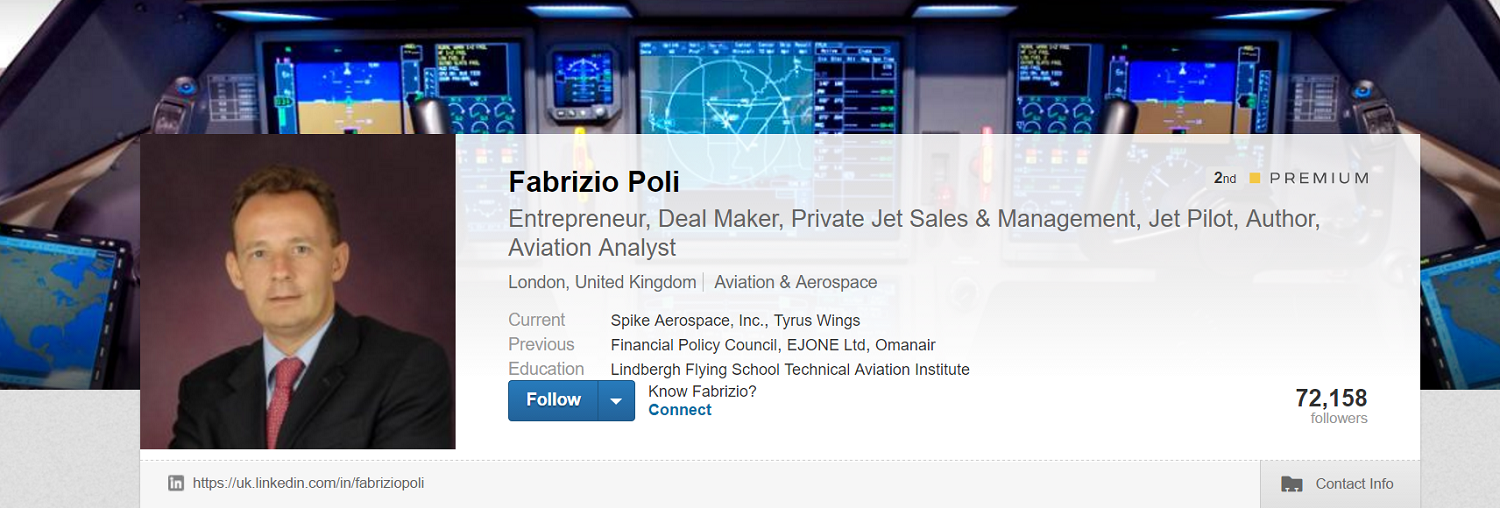View the 72,158 followers count

coord(1330,399)
